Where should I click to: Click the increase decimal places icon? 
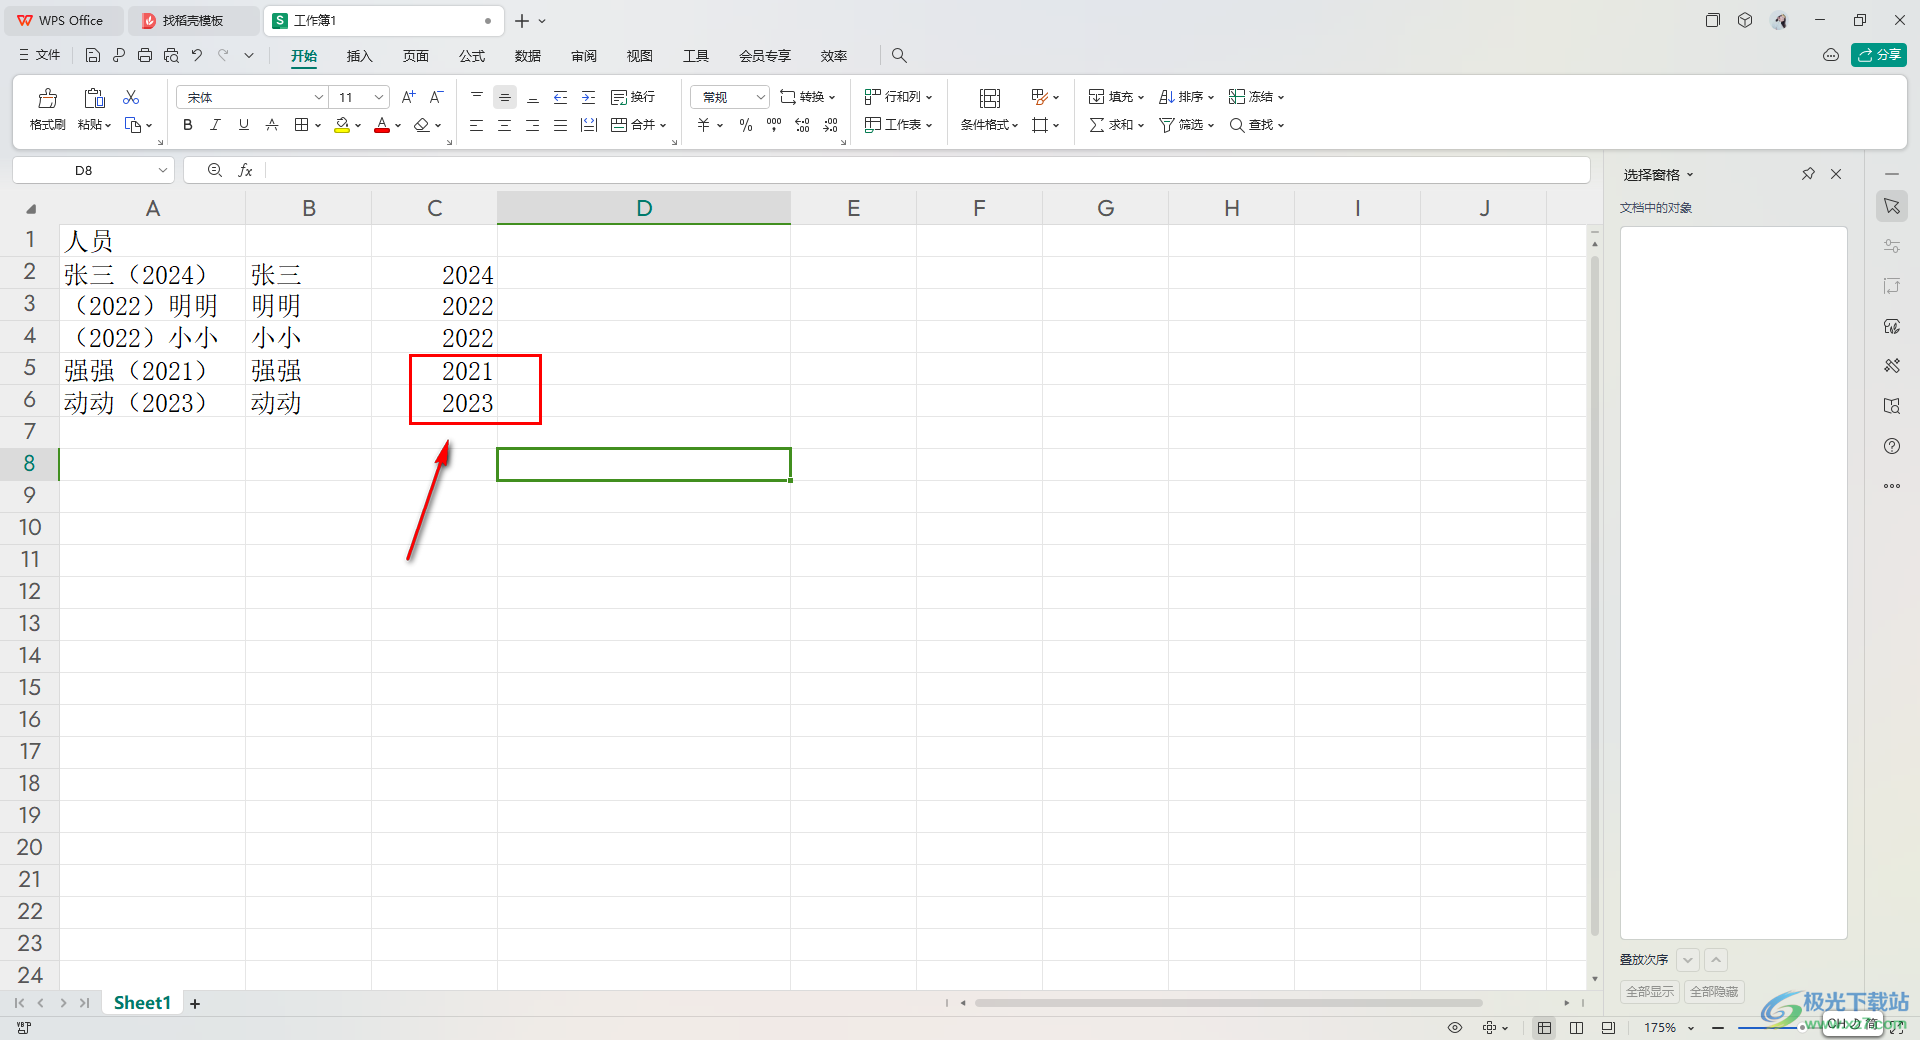pyautogui.click(x=802, y=125)
